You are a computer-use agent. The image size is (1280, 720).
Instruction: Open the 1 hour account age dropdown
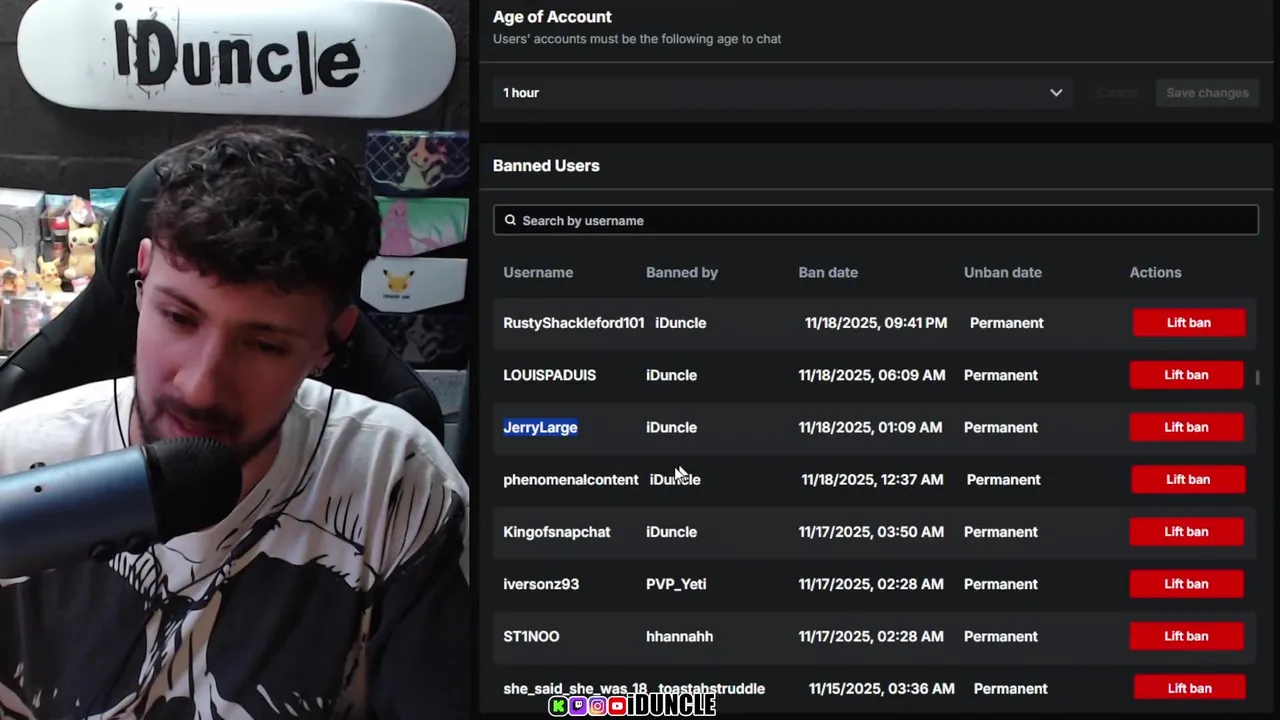click(x=783, y=93)
